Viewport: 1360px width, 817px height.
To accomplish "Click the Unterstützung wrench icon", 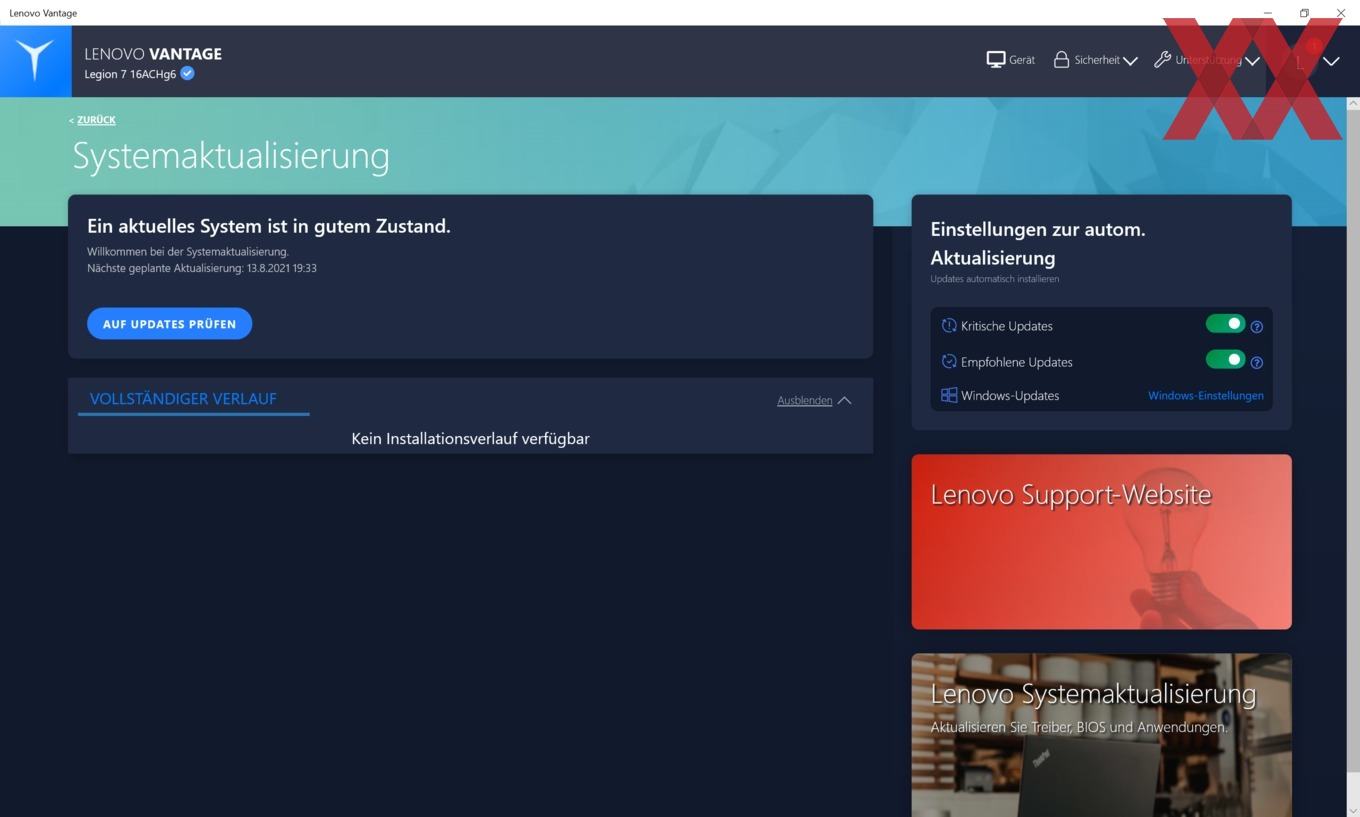I will (x=1162, y=60).
